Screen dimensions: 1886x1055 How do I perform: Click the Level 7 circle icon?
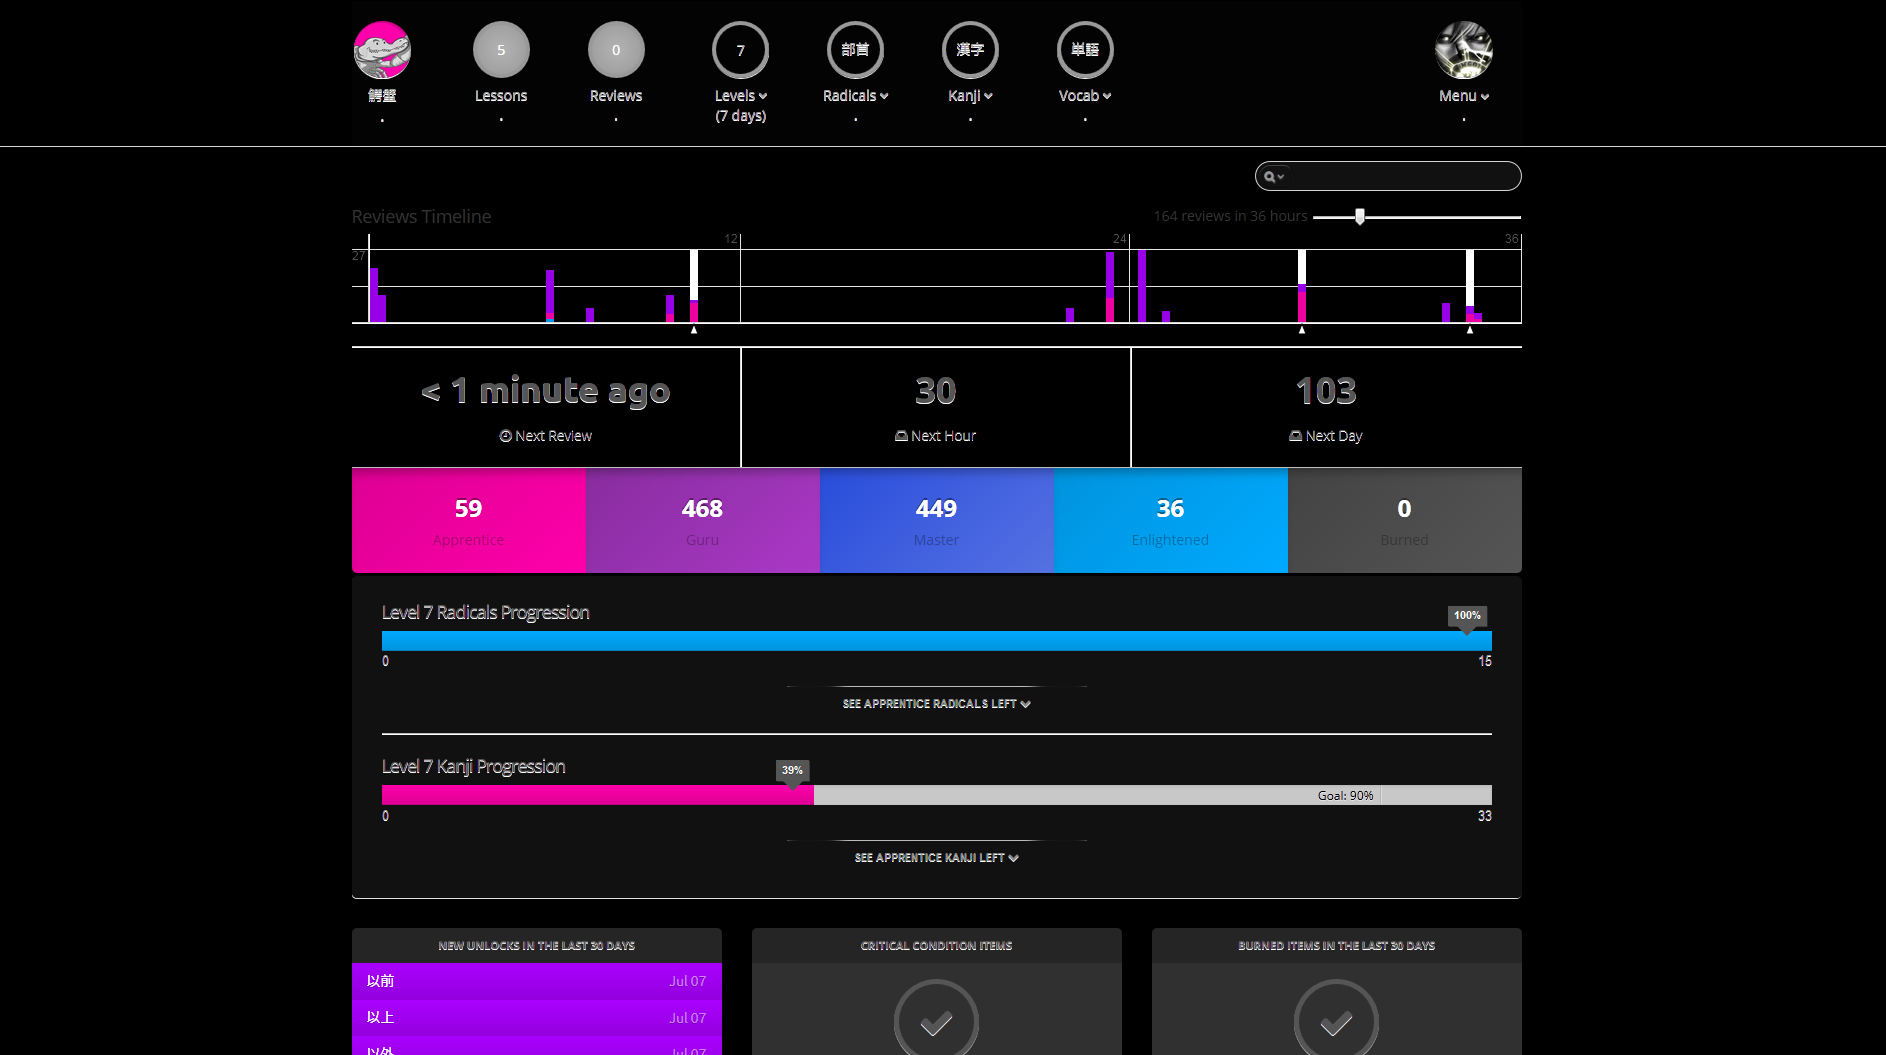(740, 49)
